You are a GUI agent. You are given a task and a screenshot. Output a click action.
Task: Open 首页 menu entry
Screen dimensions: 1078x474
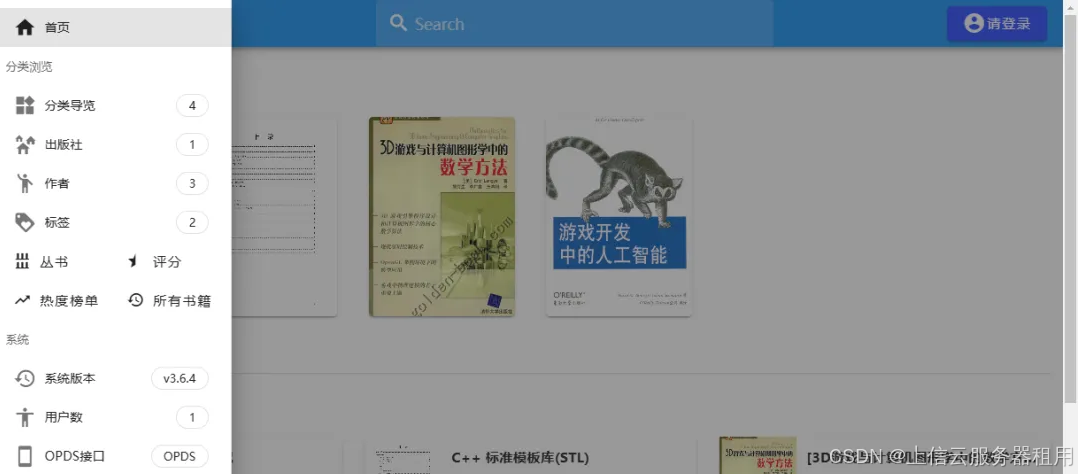click(x=116, y=28)
